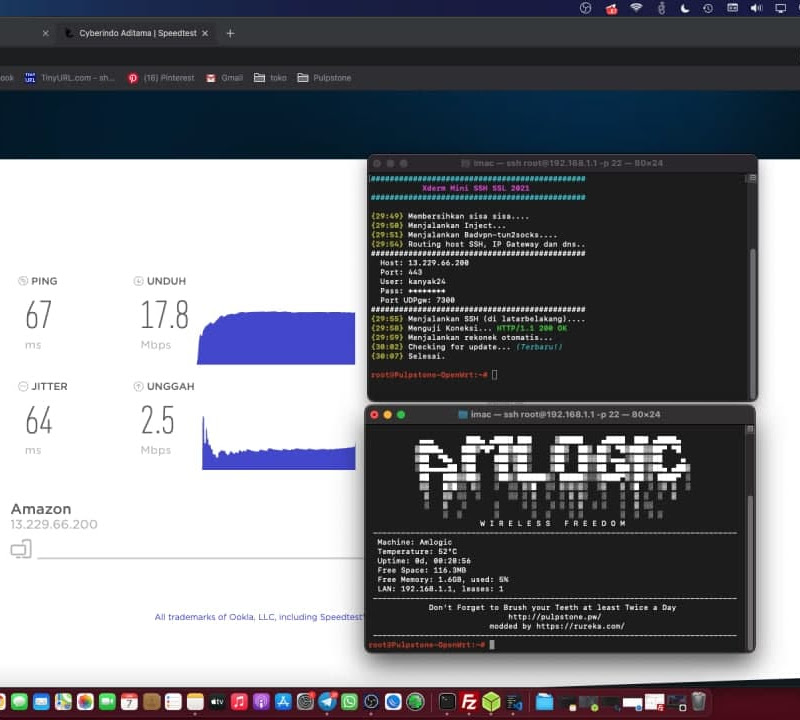Open System Preferences from the dock

coord(305,702)
